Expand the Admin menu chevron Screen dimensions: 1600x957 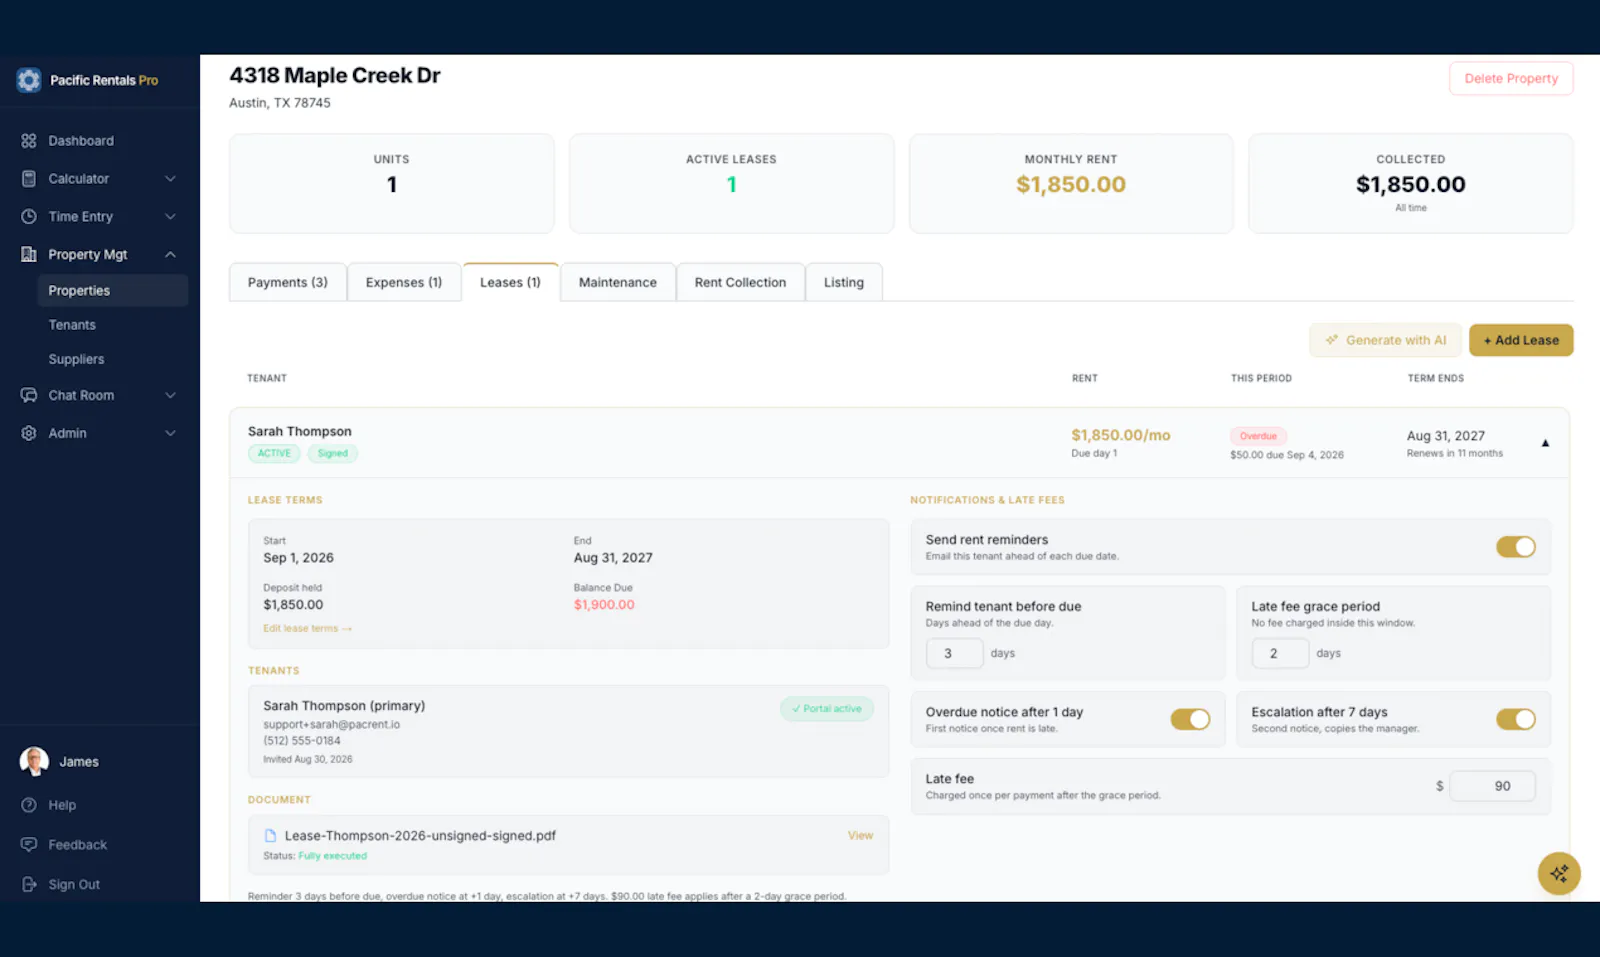click(x=170, y=433)
